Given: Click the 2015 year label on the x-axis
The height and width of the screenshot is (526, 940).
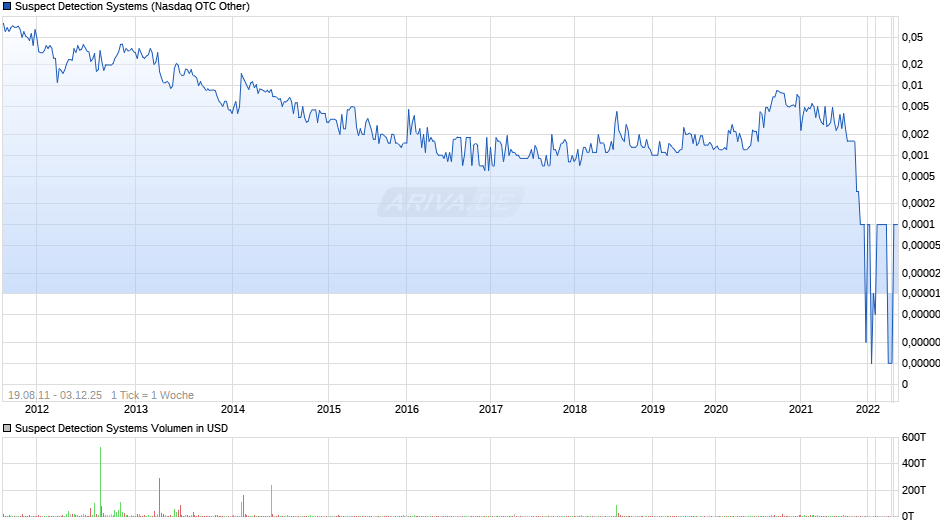Looking at the screenshot, I should click(329, 409).
